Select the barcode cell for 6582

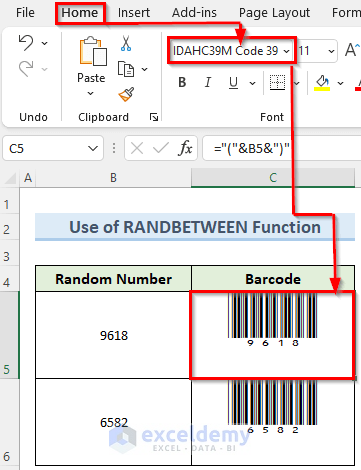coord(273,422)
